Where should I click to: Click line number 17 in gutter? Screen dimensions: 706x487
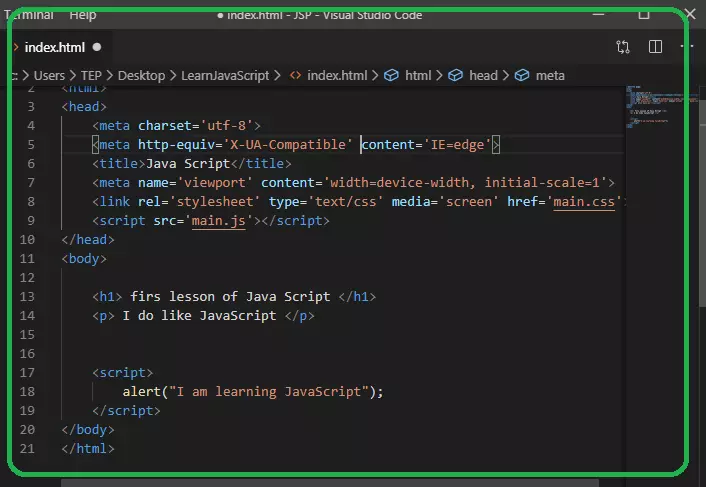27,373
